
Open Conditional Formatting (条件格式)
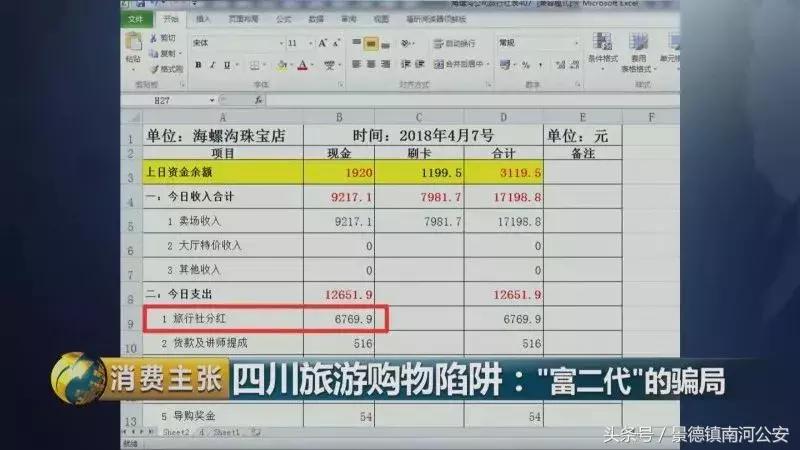click(603, 52)
